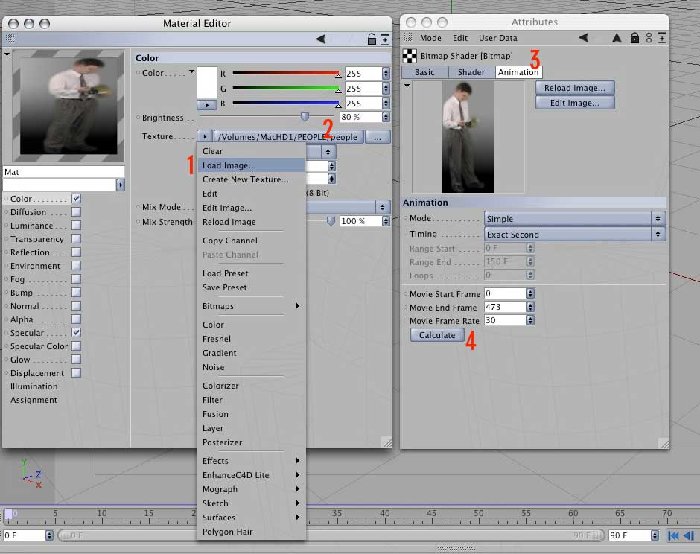Step to the previous frame

tap(688, 535)
